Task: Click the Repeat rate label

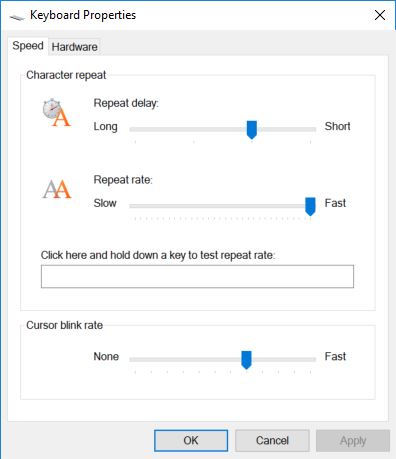Action: tap(123, 180)
